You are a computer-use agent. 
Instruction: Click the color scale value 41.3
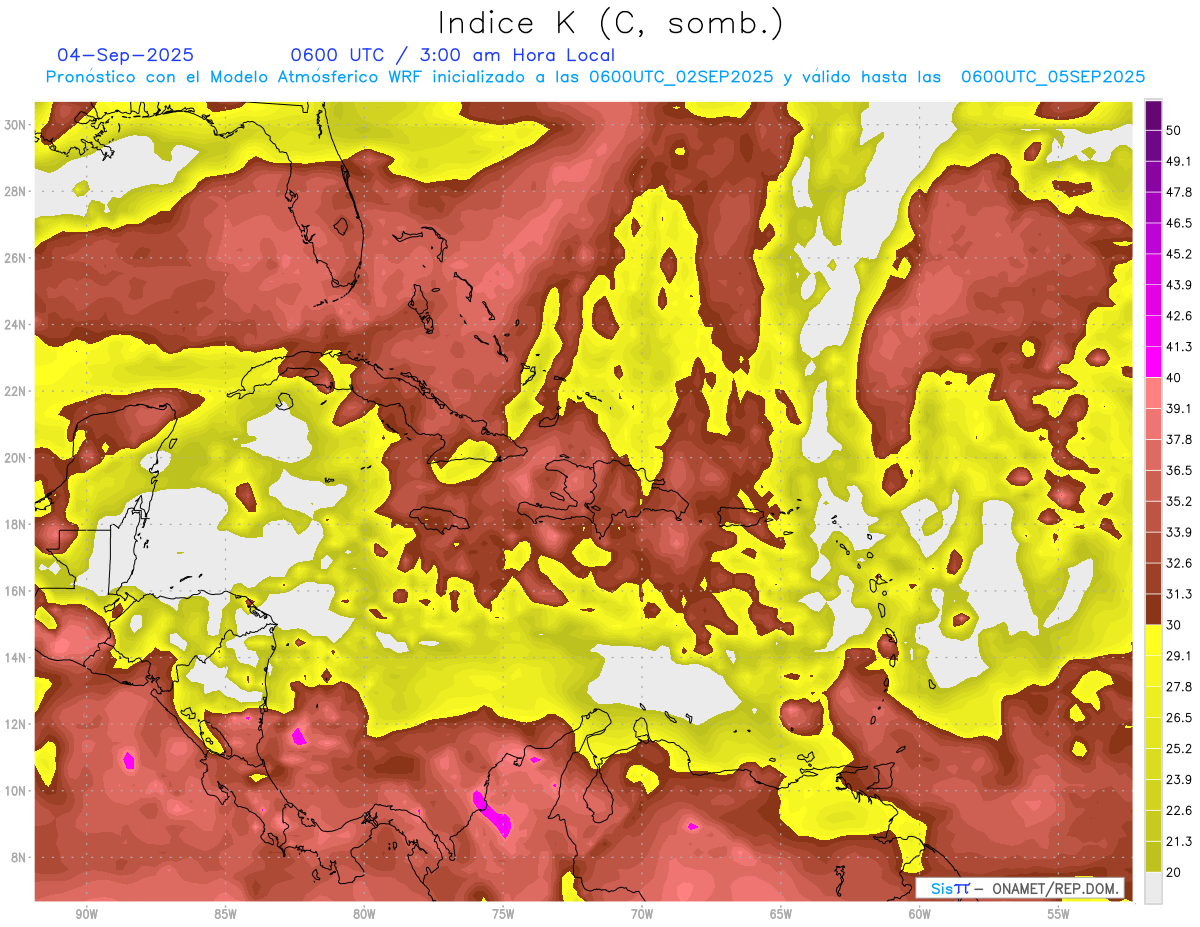[1179, 347]
